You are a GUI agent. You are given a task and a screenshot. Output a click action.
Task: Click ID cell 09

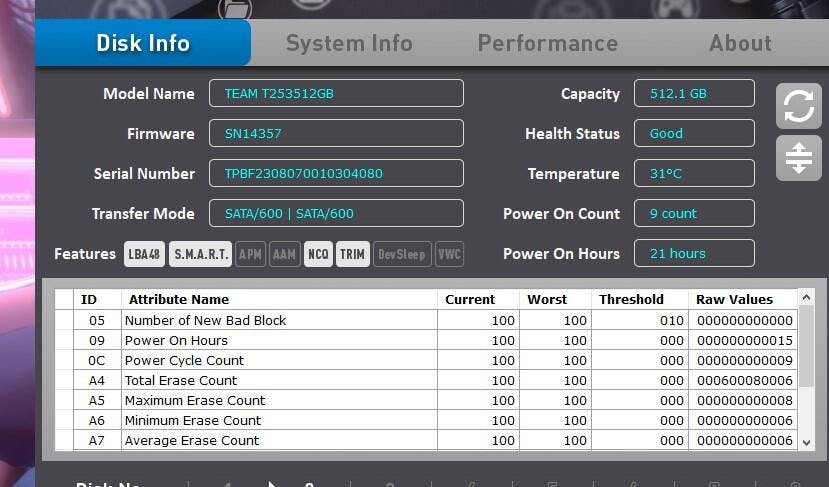click(97, 341)
